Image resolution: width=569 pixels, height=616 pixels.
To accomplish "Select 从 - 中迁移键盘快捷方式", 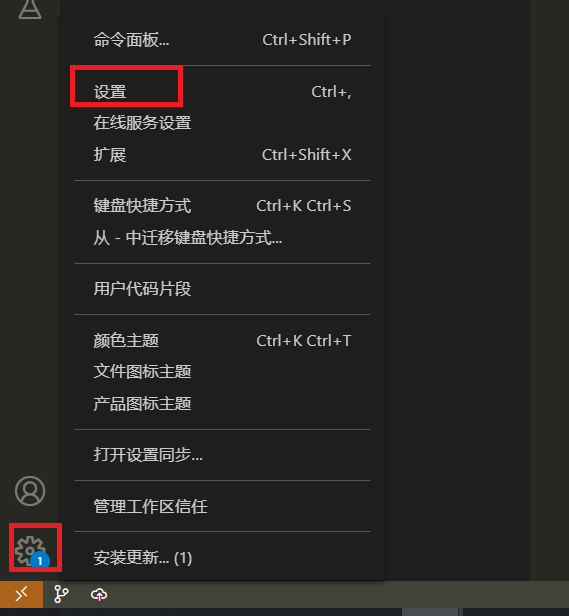I will (x=222, y=238).
